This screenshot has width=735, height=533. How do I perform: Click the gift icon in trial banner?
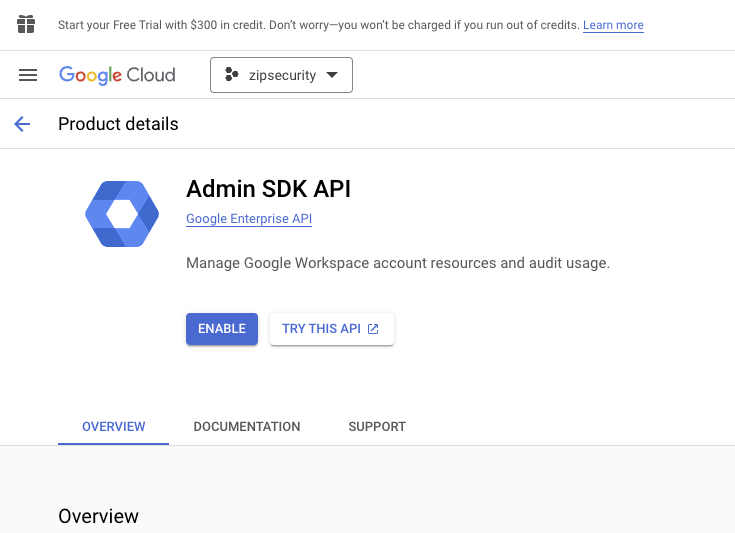click(x=27, y=24)
